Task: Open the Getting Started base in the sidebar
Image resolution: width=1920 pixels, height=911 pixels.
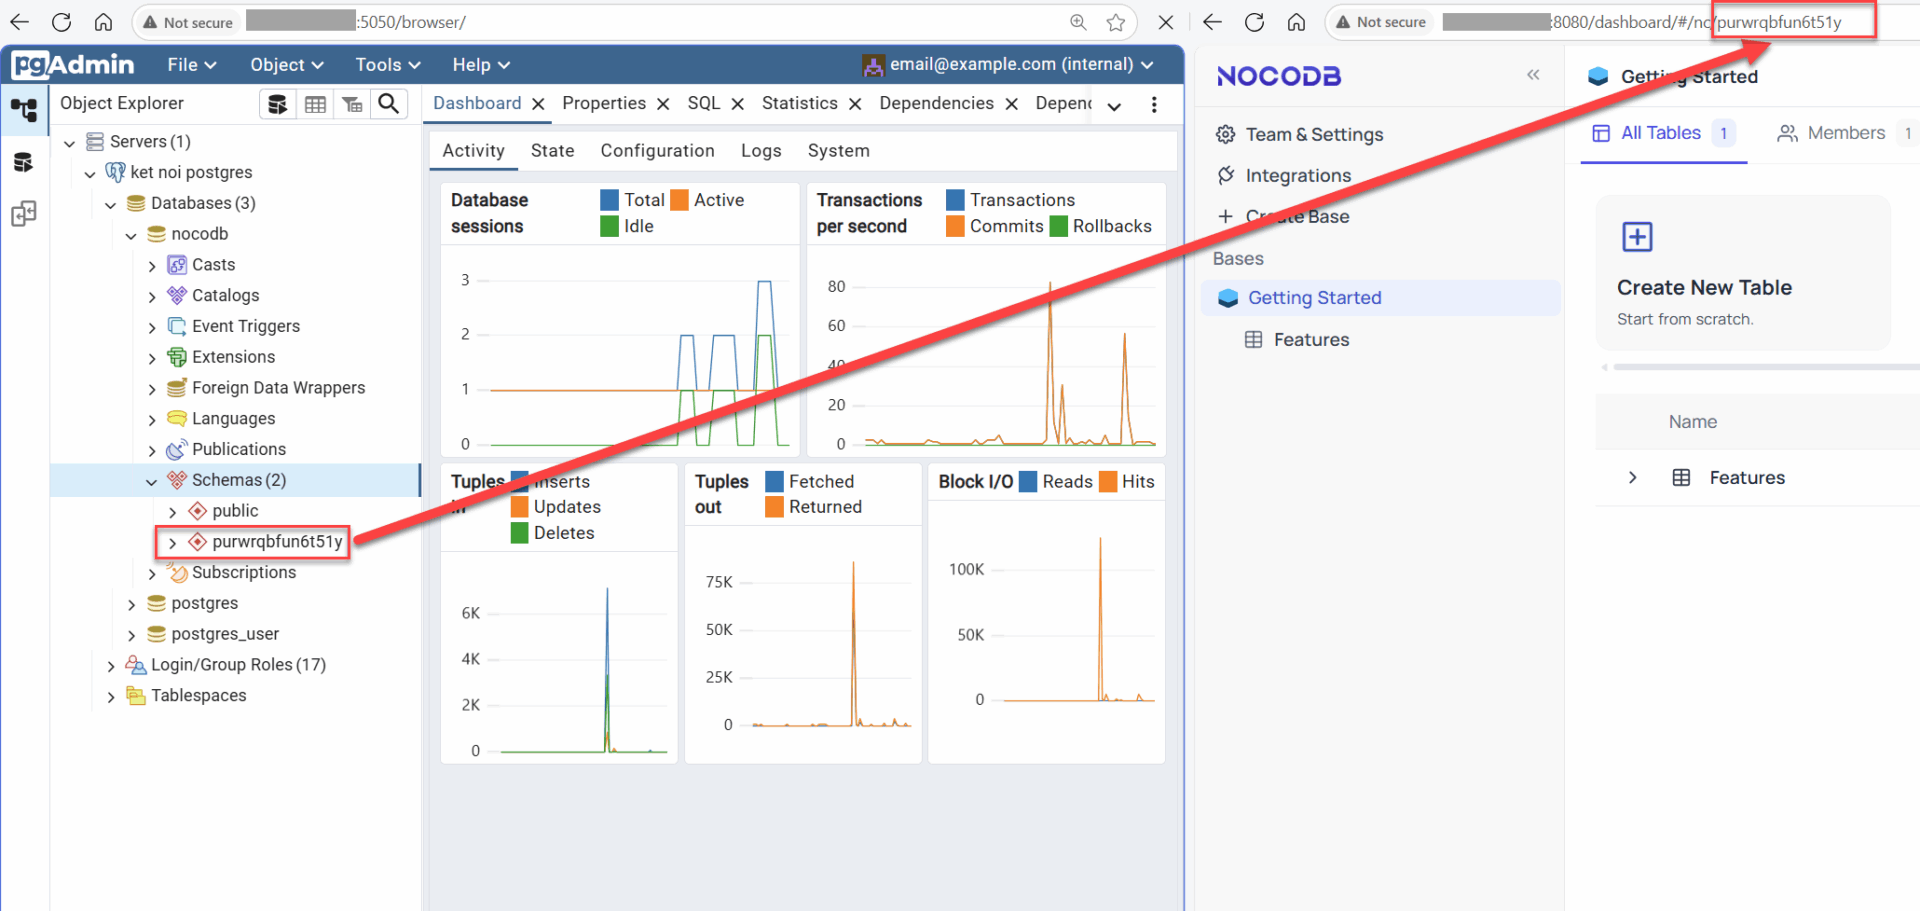Action: tap(1380, 298)
